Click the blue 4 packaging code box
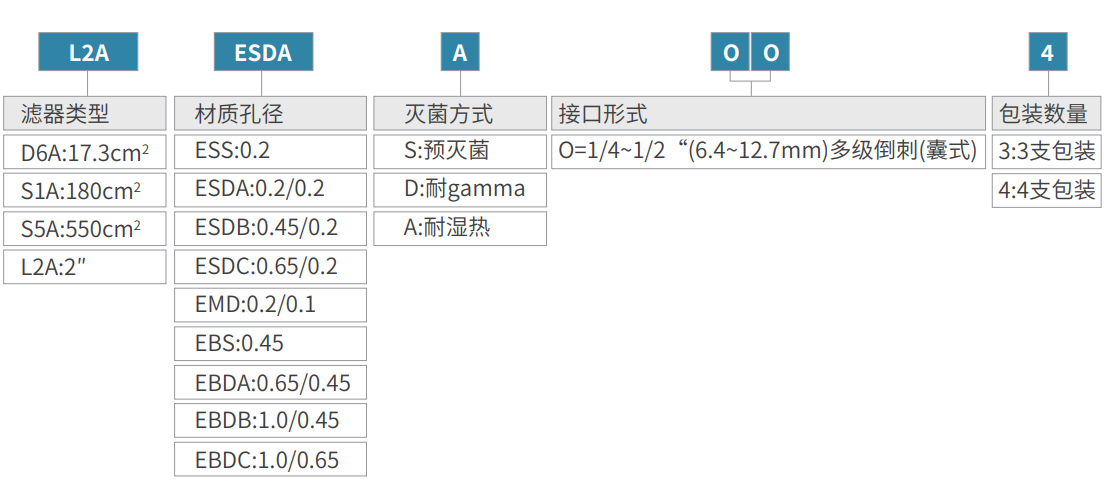1117x487 pixels. tap(1047, 52)
